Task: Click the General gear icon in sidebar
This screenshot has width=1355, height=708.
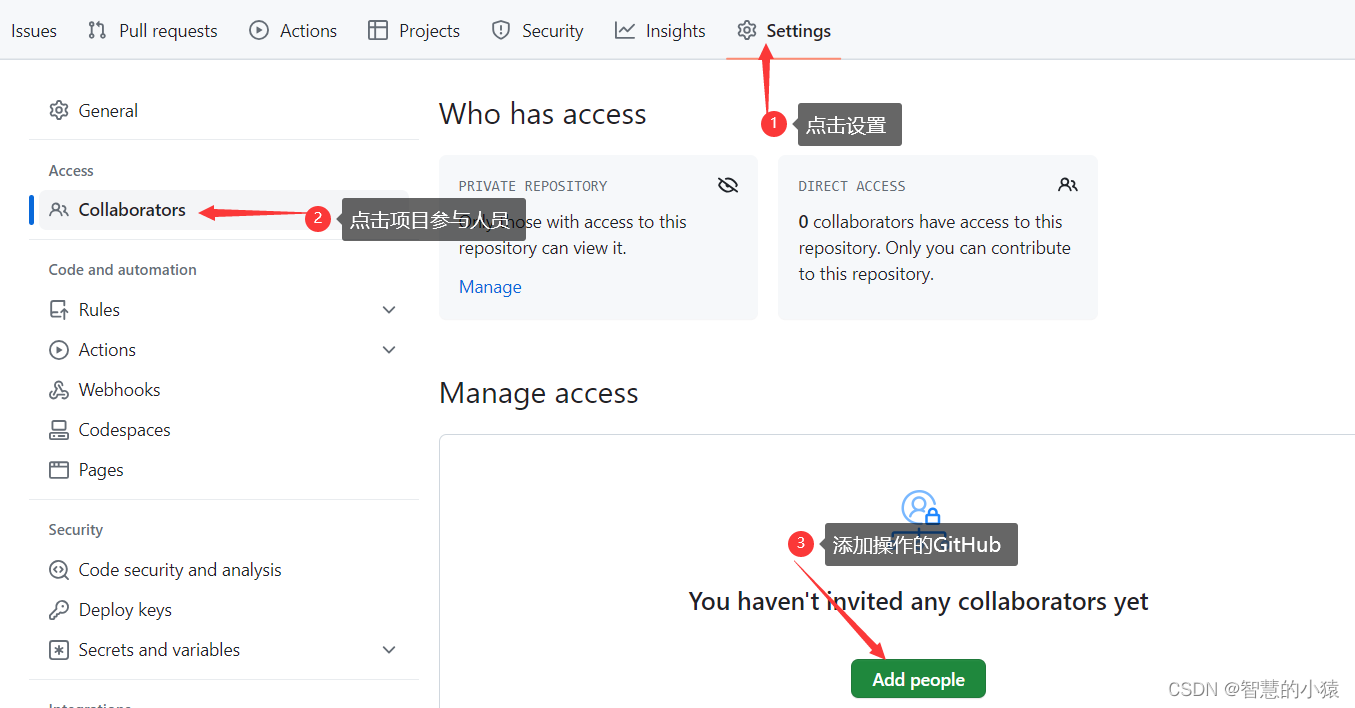Action: (59, 110)
